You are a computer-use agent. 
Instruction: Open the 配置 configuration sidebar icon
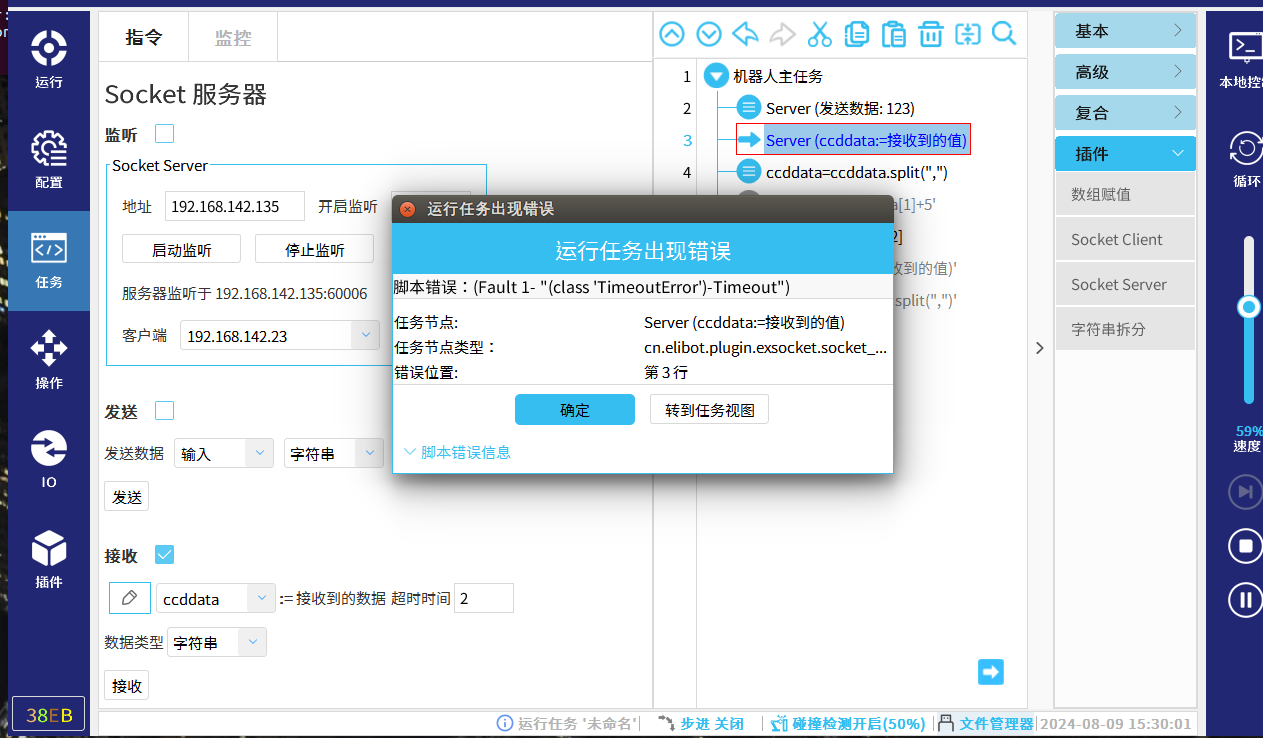click(x=49, y=160)
